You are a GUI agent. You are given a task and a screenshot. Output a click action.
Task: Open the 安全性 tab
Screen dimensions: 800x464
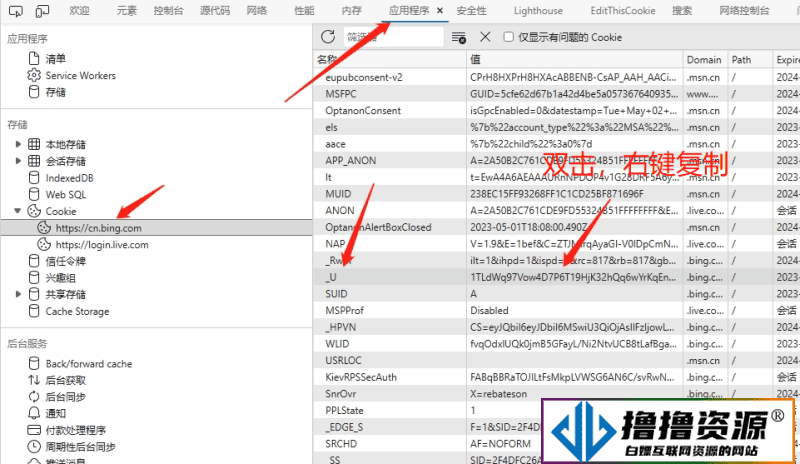[x=471, y=11]
